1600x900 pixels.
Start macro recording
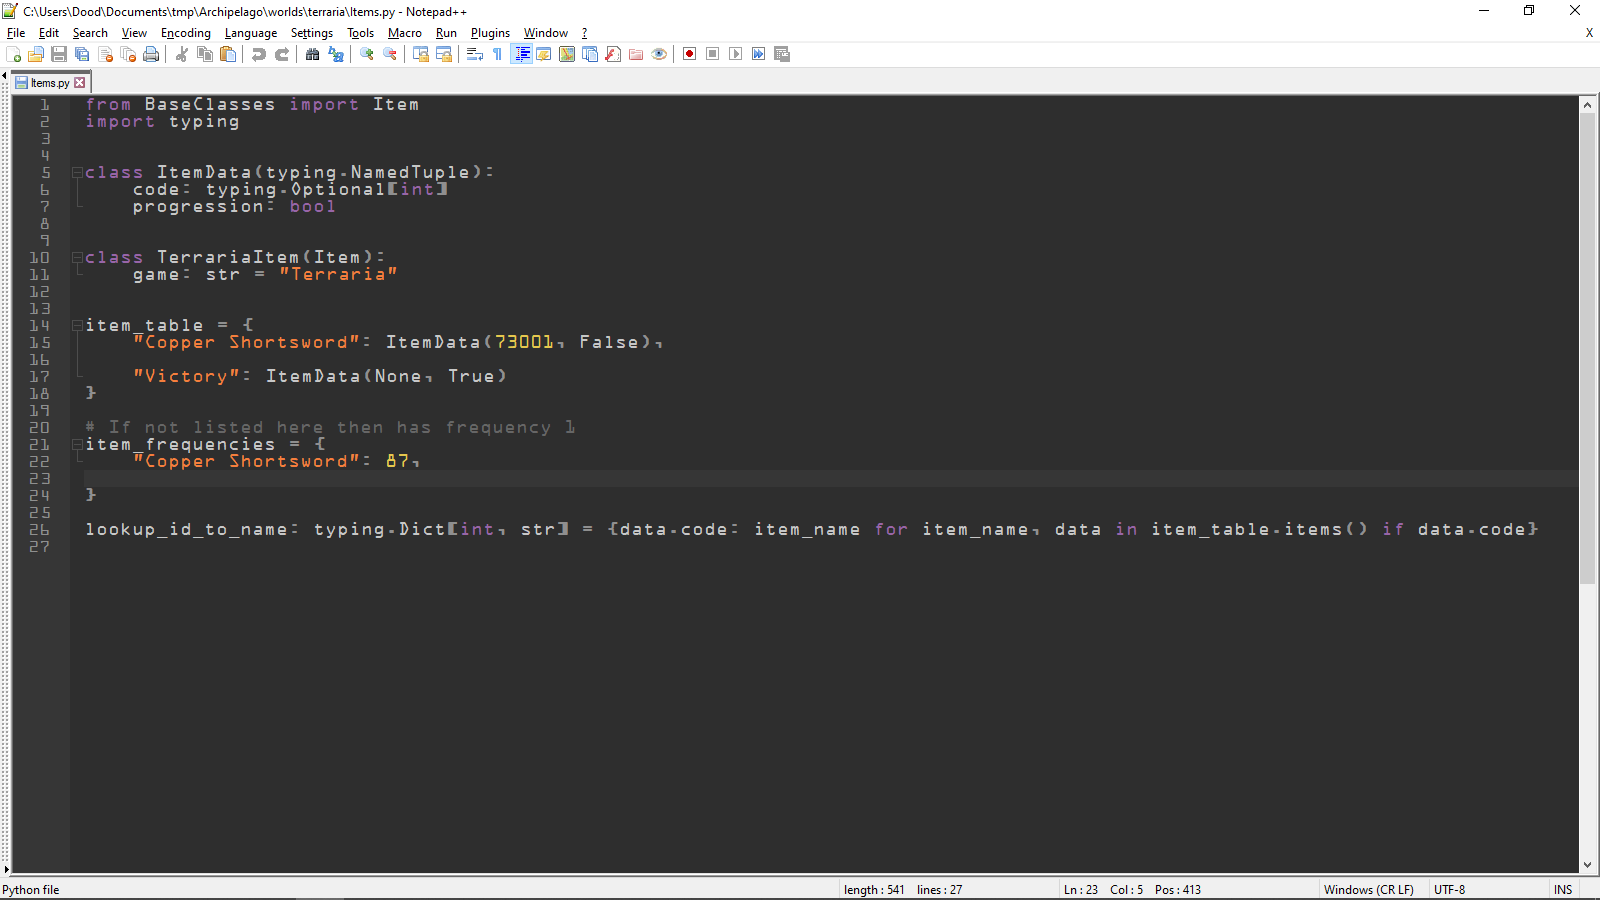pyautogui.click(x=689, y=54)
